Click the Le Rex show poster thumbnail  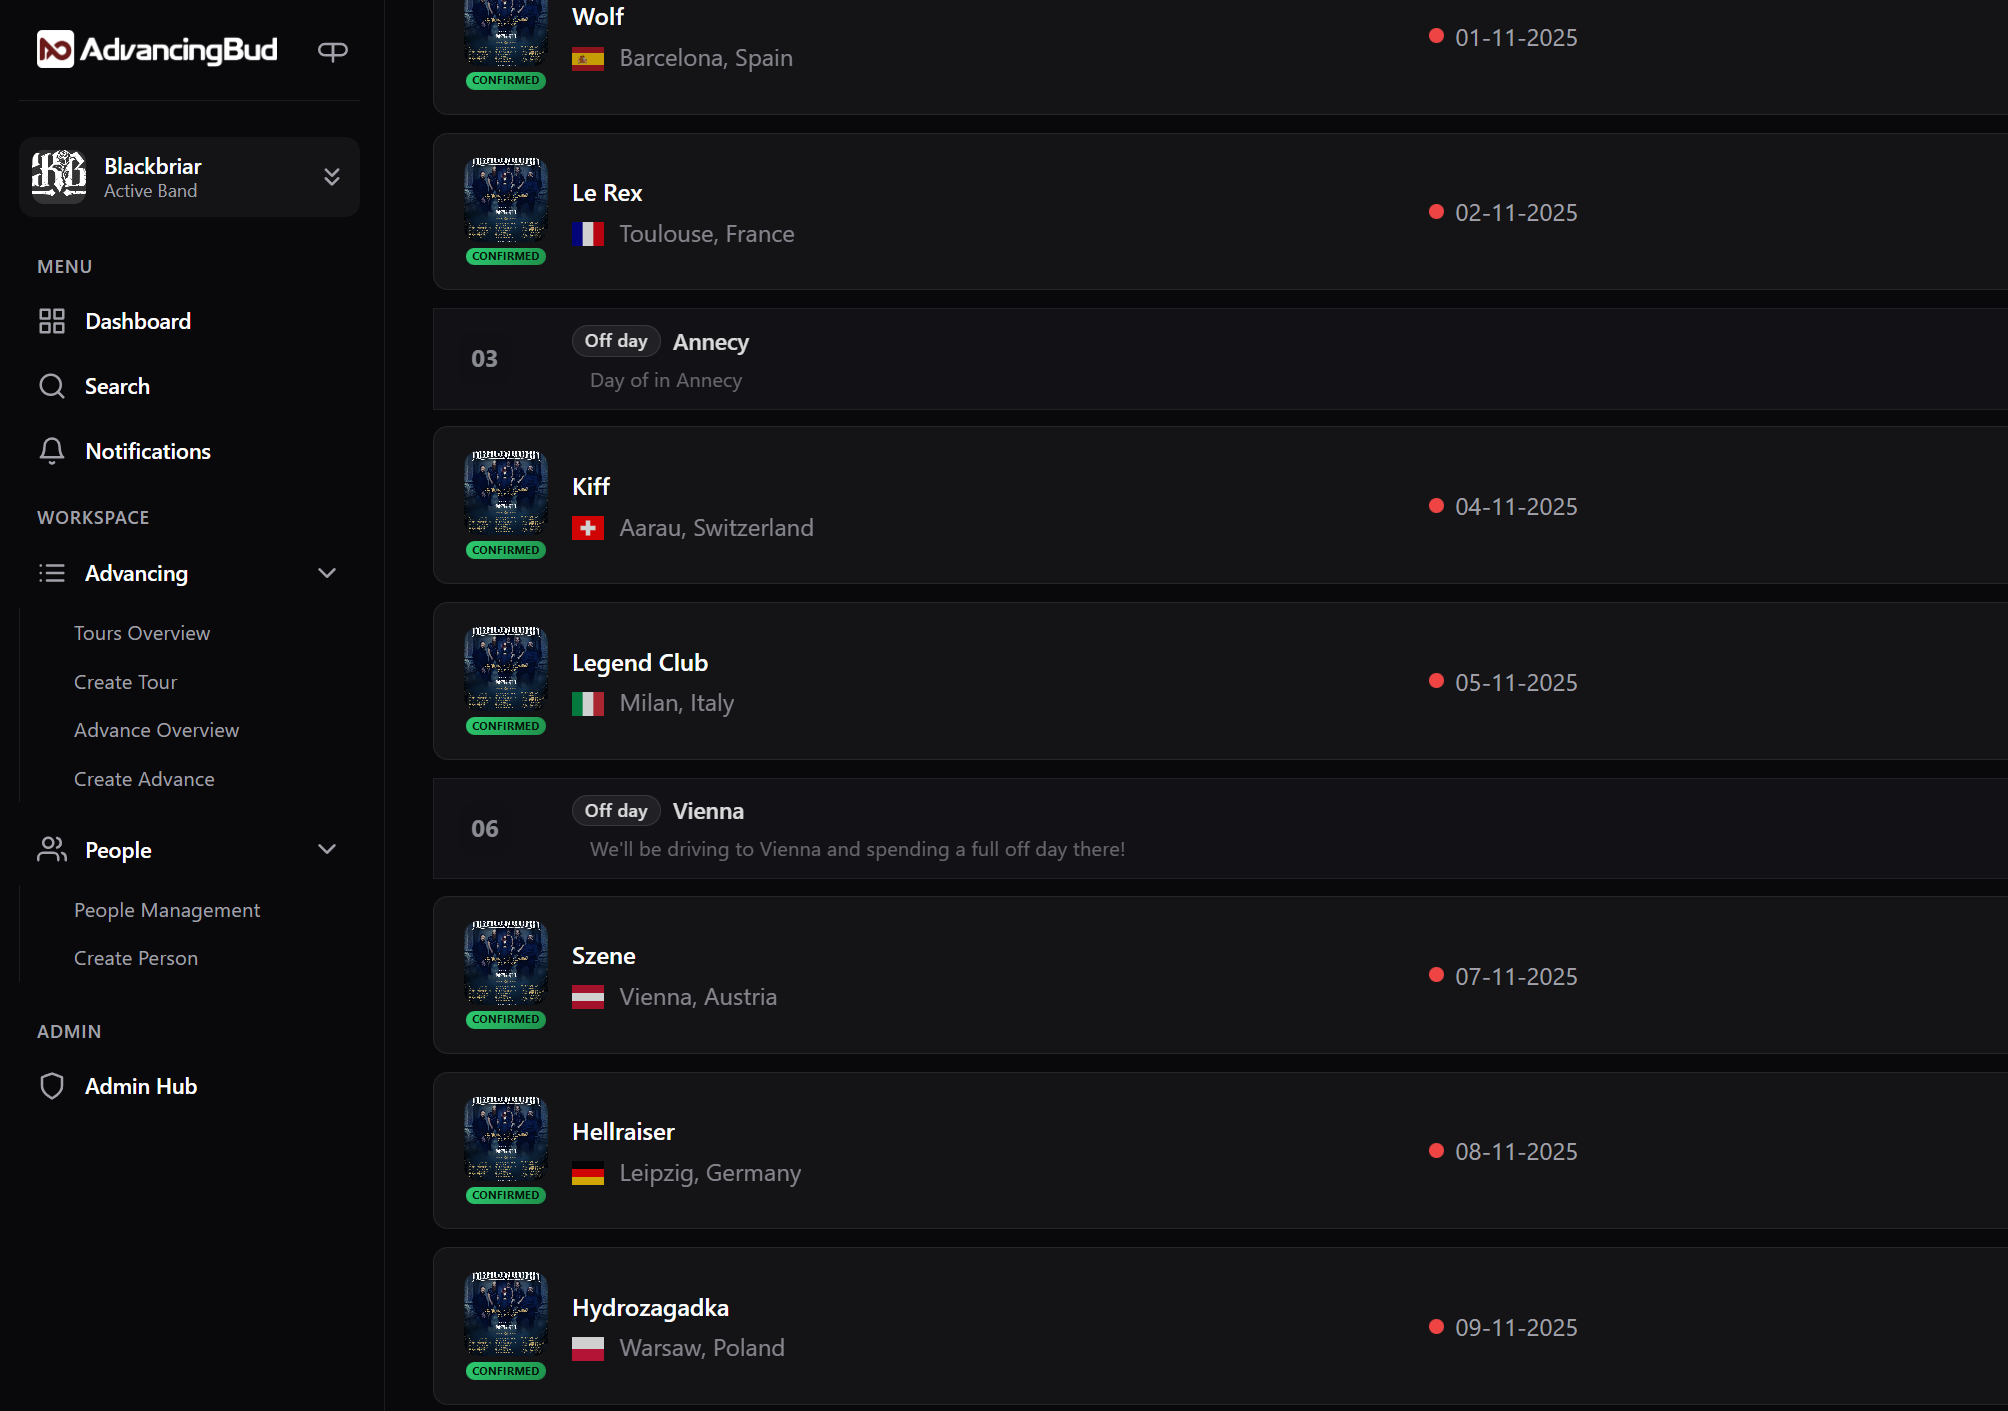pos(506,200)
